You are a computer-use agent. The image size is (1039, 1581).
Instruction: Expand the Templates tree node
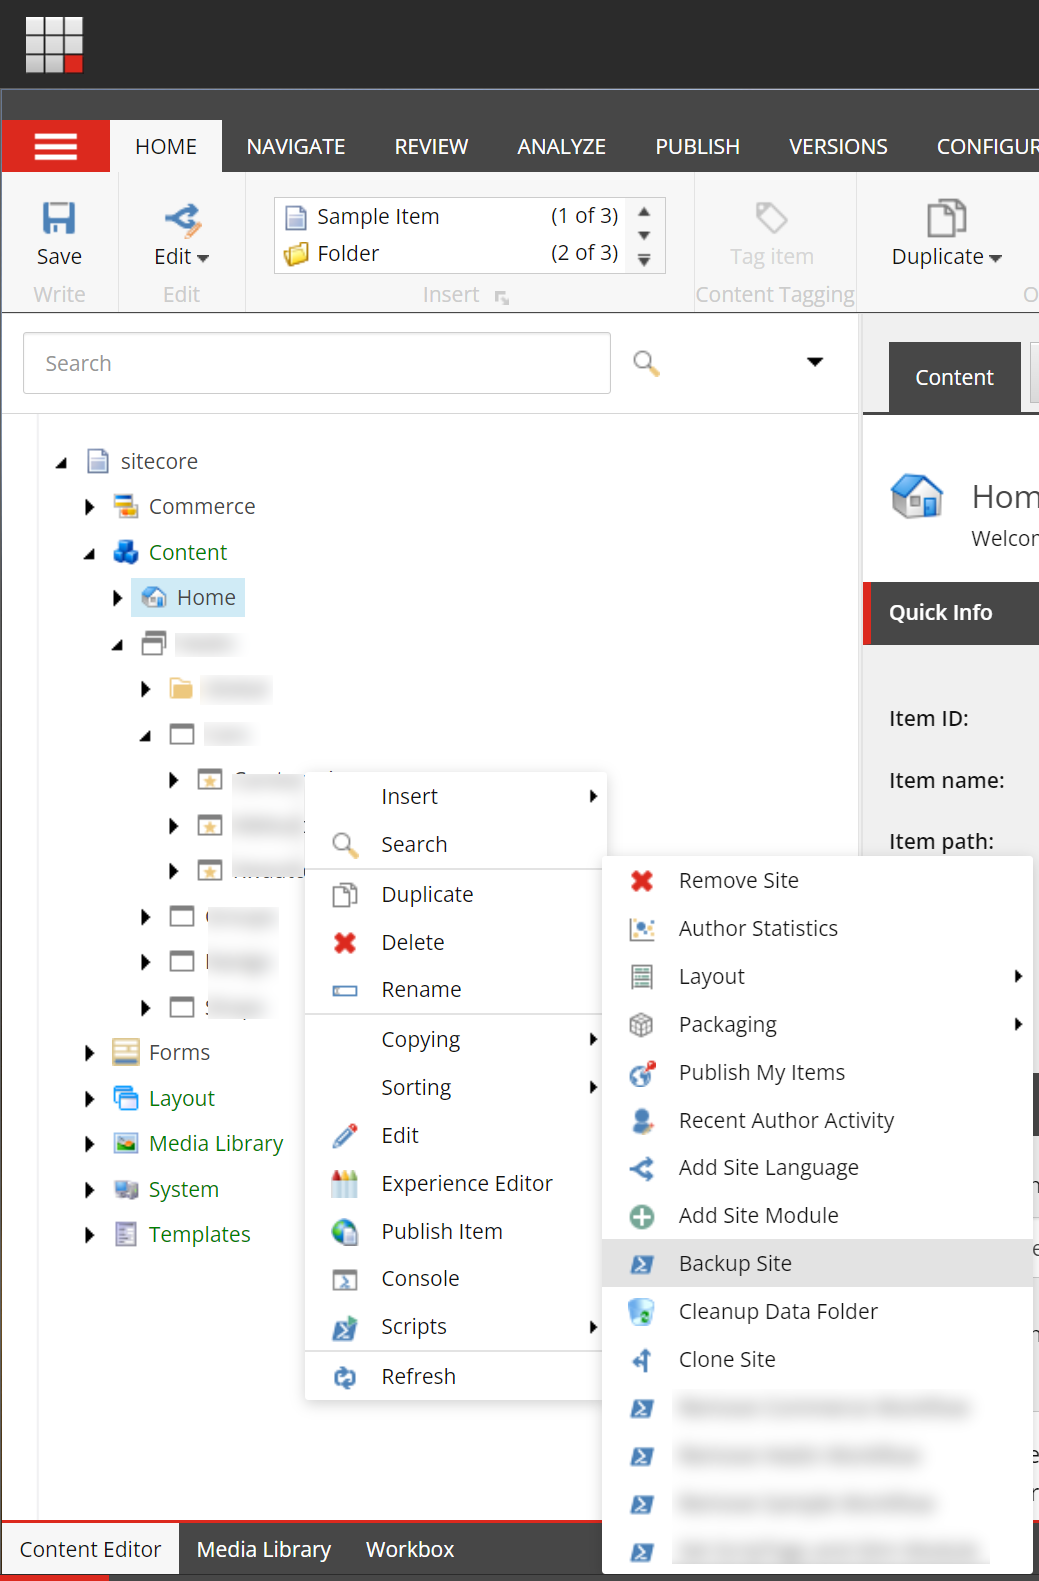[x=90, y=1235]
